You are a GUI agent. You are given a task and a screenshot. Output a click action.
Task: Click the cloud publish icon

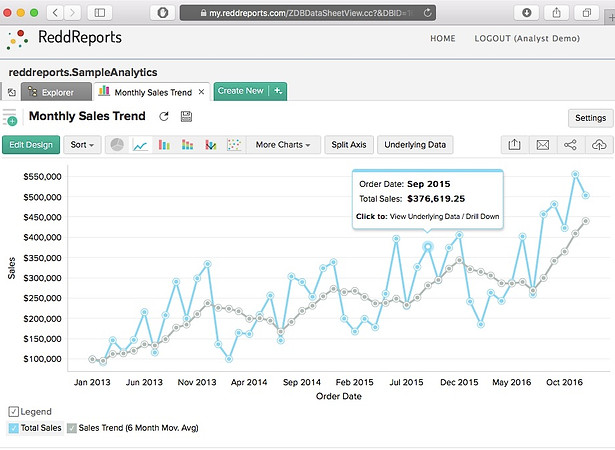[x=598, y=145]
